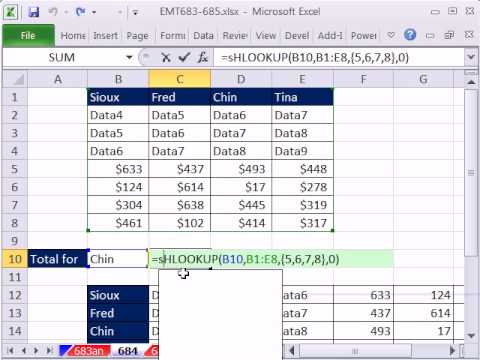Image resolution: width=480 pixels, height=360 pixels.
Task: Click cell with $319
Action: click(302, 205)
